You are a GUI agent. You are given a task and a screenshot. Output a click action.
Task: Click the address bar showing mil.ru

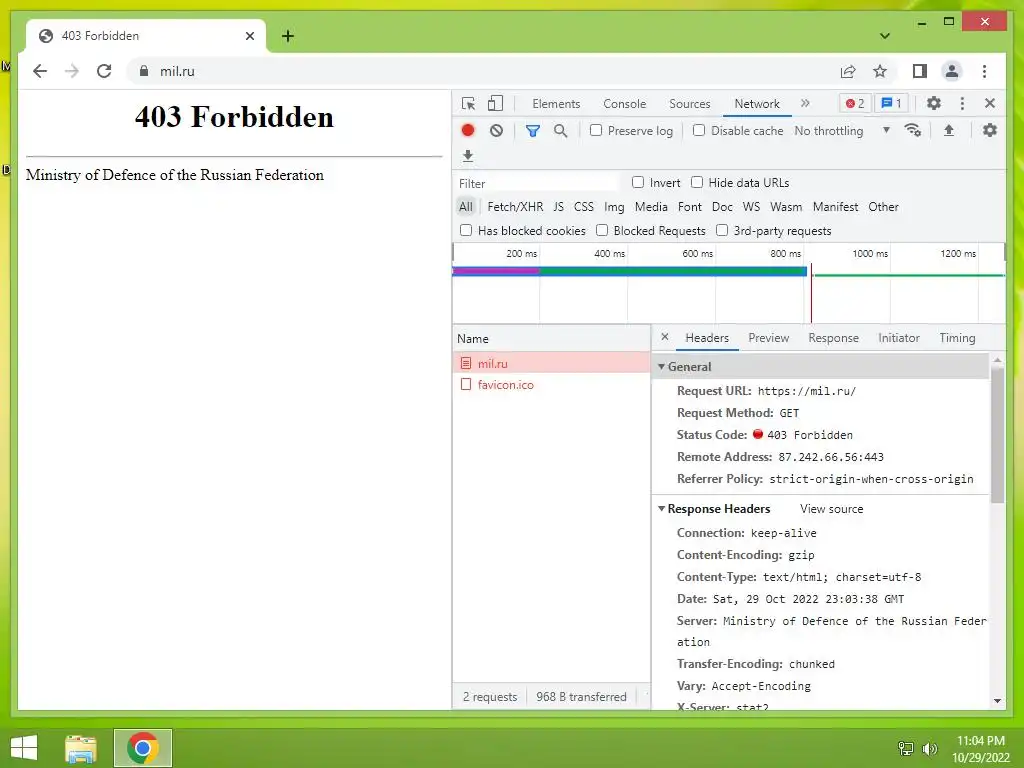click(483, 71)
